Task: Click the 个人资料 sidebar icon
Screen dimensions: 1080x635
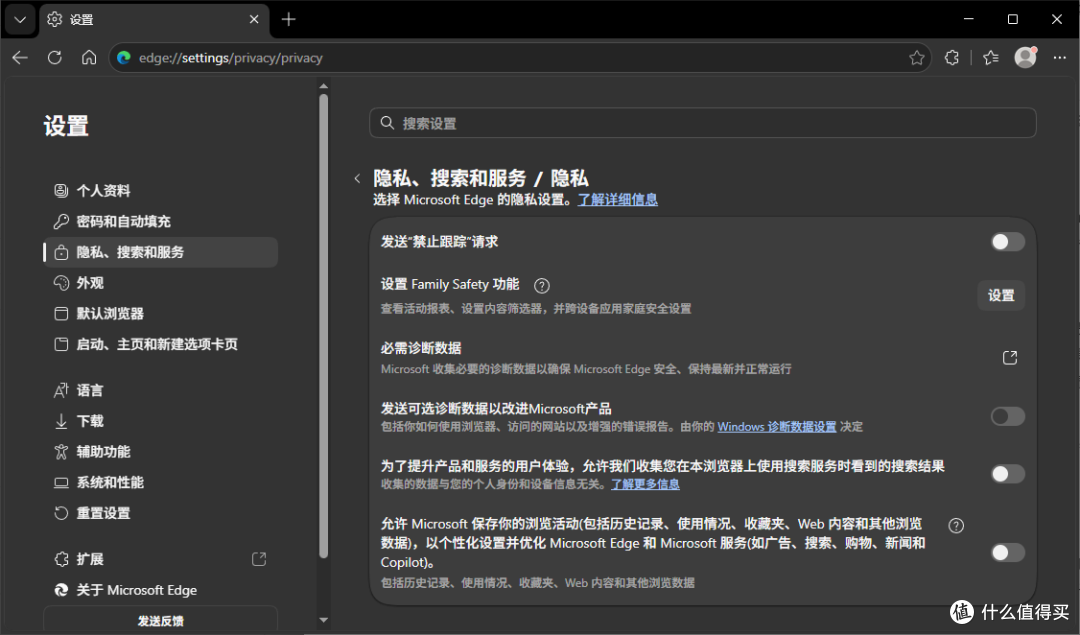Action: (61, 191)
